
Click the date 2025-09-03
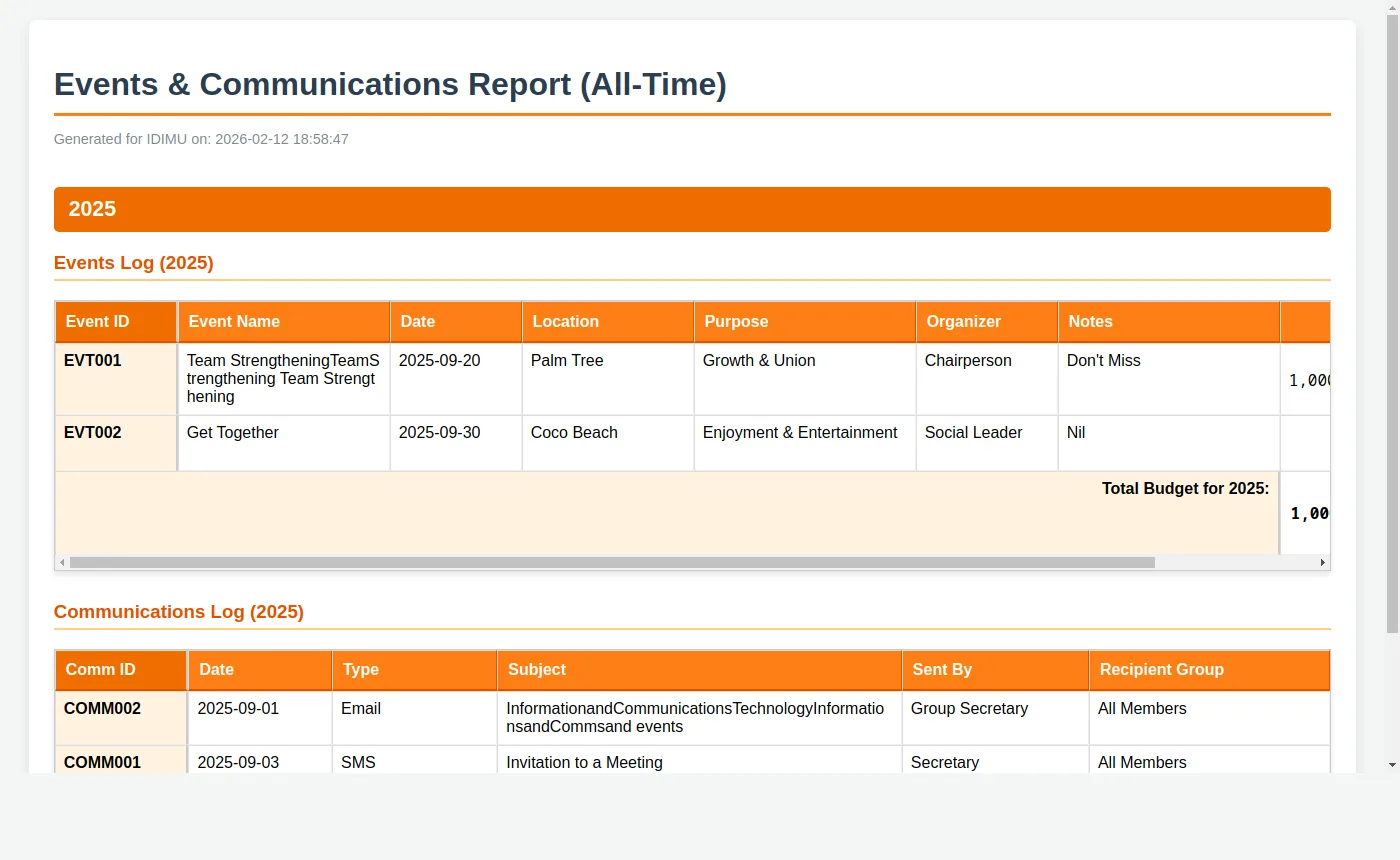239,763
